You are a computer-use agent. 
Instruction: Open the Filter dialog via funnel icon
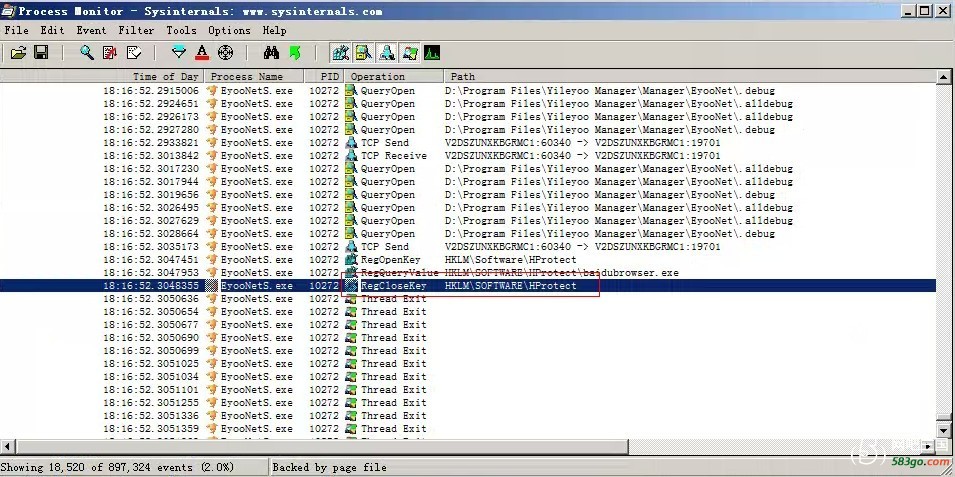(x=178, y=53)
